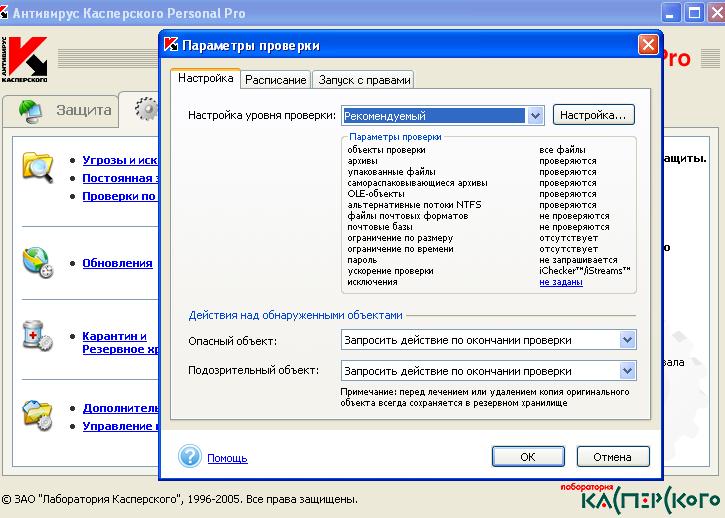Click the не запрашивается password value
Viewport: 725px width, 518px height.
pos(578,260)
